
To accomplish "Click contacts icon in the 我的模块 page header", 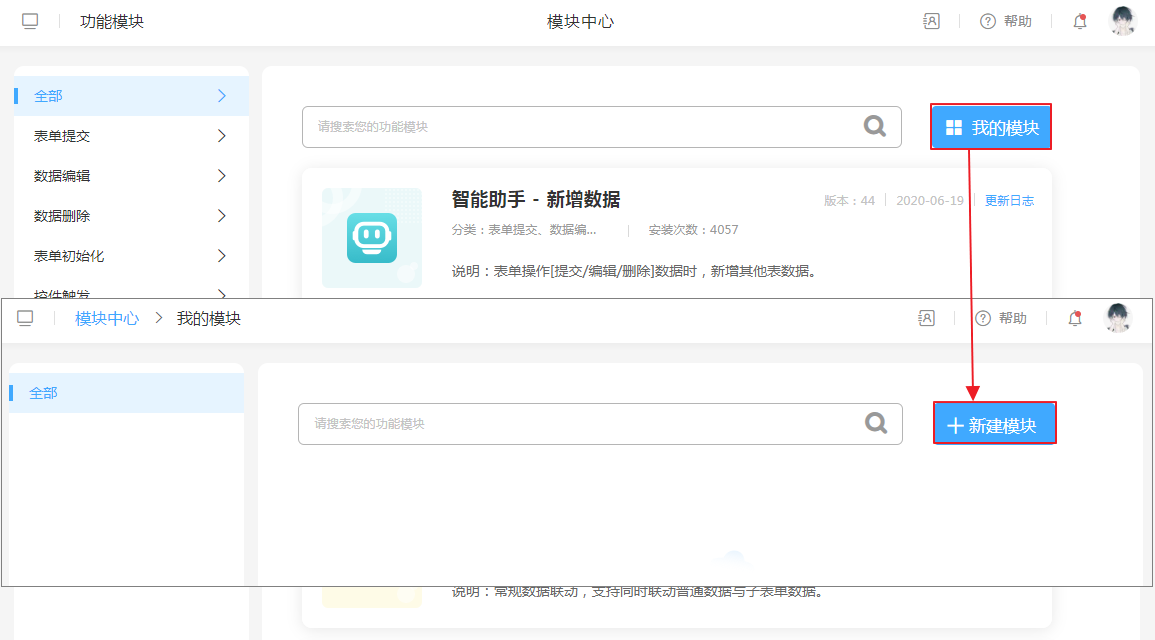I will [927, 318].
